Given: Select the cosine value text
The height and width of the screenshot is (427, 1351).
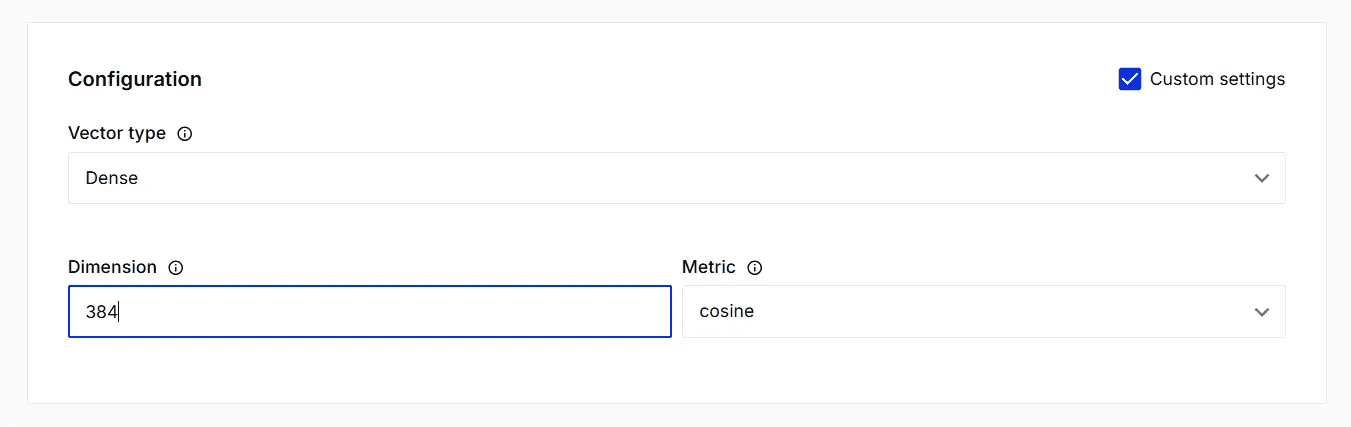Looking at the screenshot, I should coord(727,312).
